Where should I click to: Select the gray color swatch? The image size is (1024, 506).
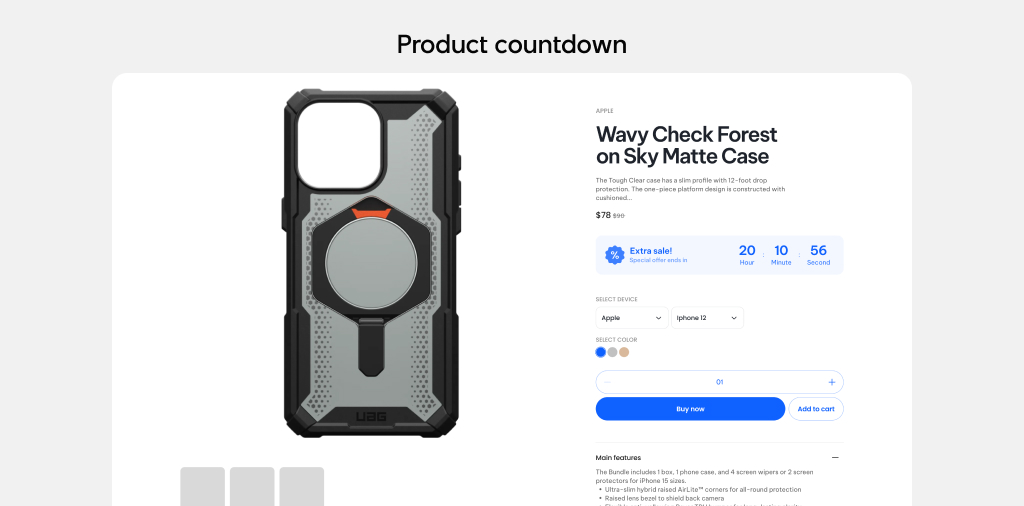[x=613, y=352]
